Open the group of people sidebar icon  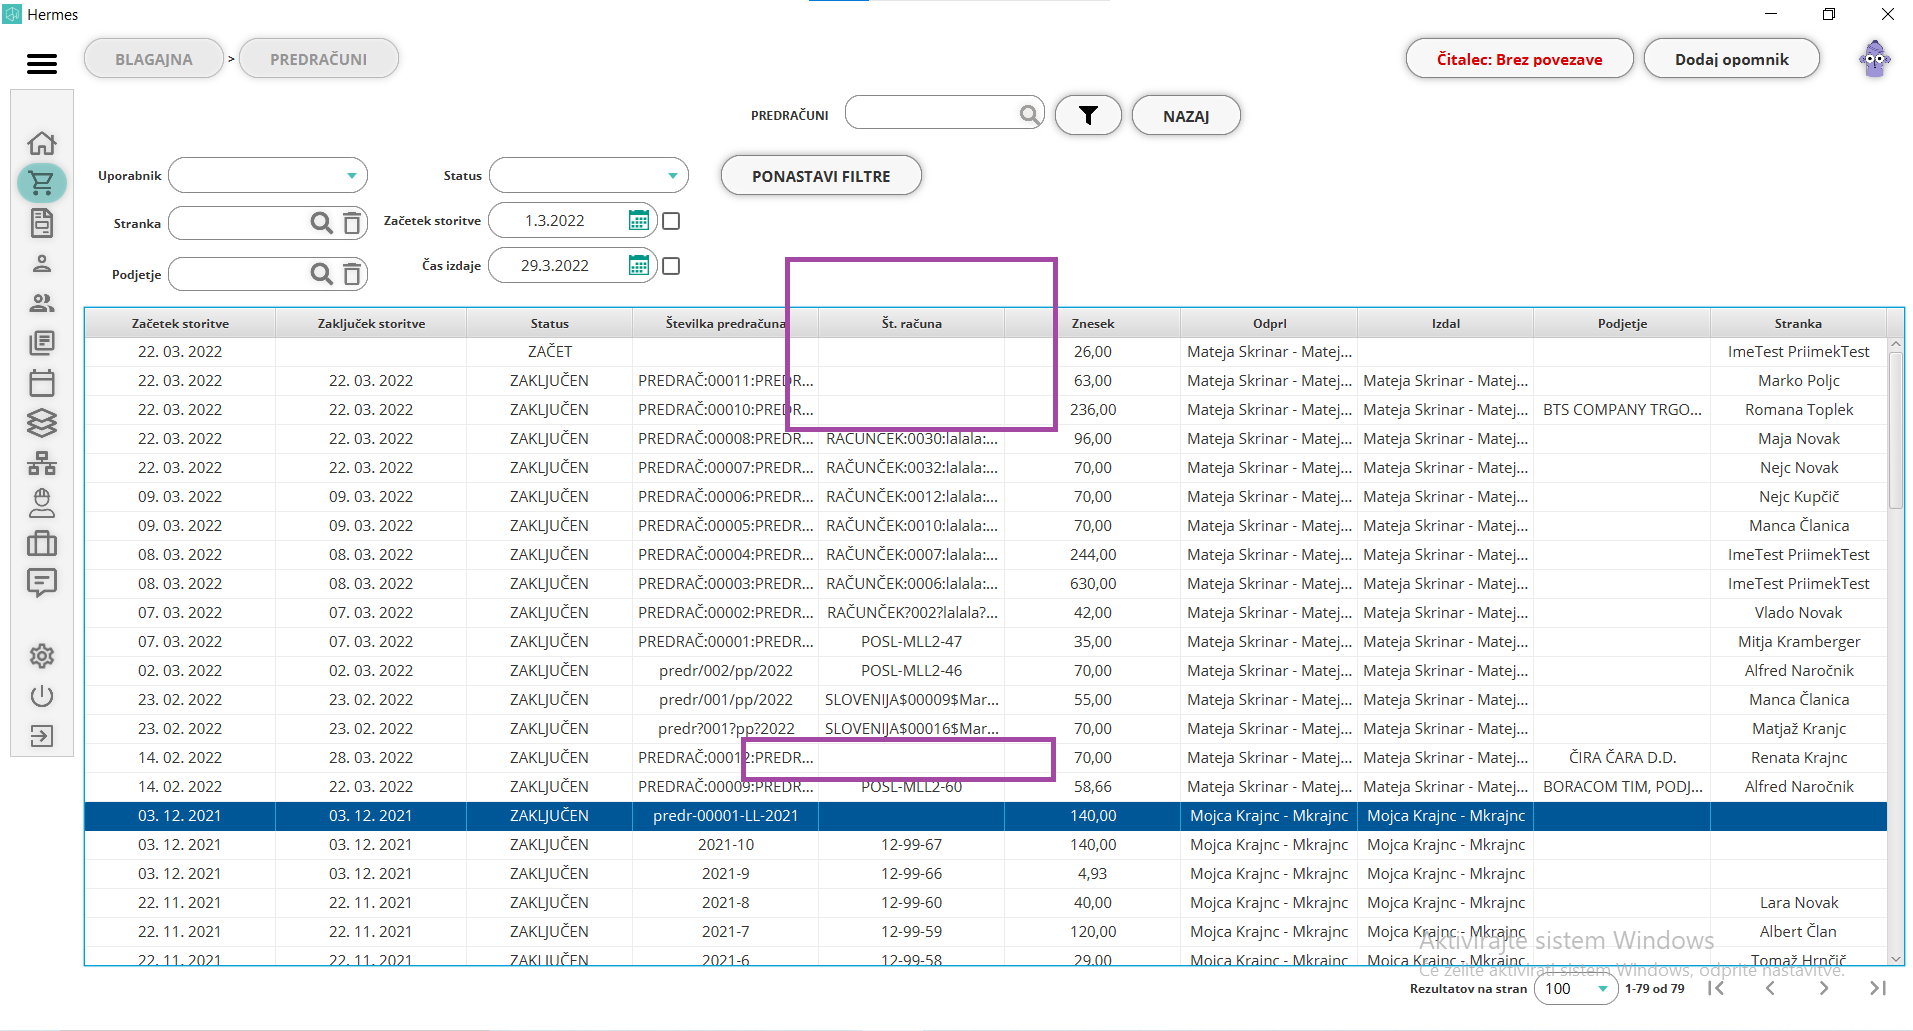[42, 303]
